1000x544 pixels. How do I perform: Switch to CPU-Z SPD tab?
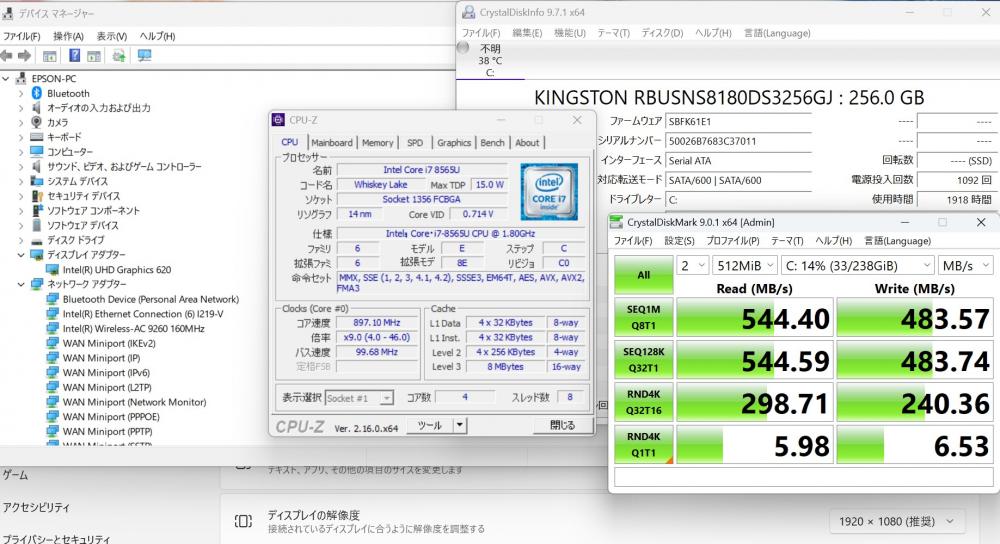coord(415,143)
